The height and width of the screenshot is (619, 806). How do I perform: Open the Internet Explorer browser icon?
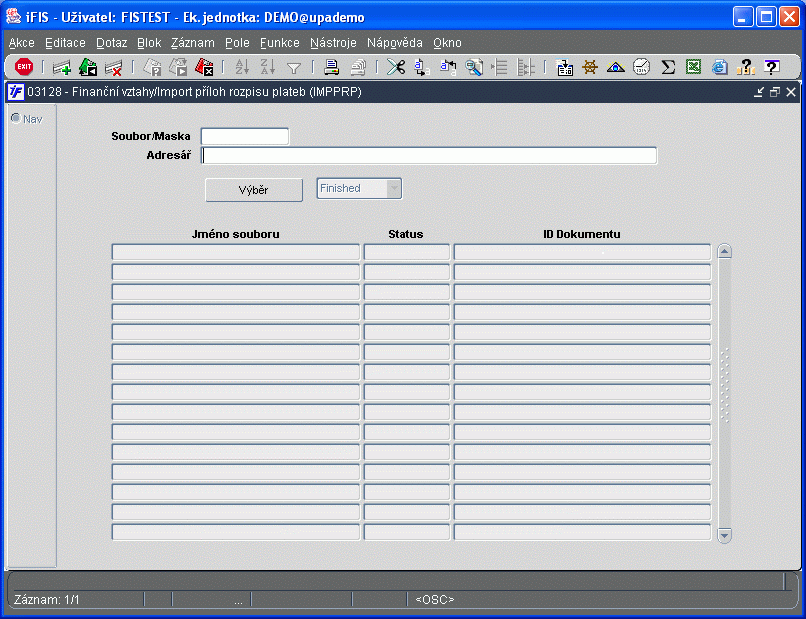720,67
